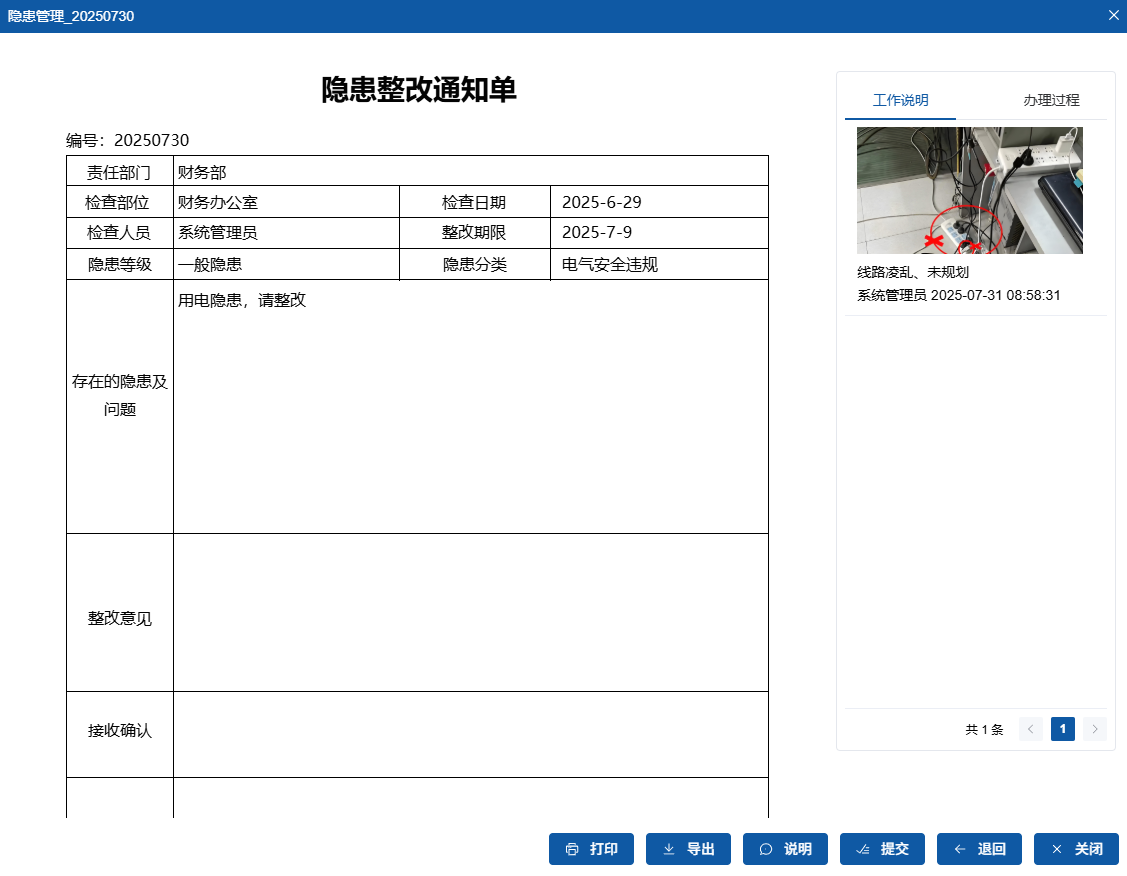Click the 检查日期 value 2025-6-29

click(x=602, y=202)
